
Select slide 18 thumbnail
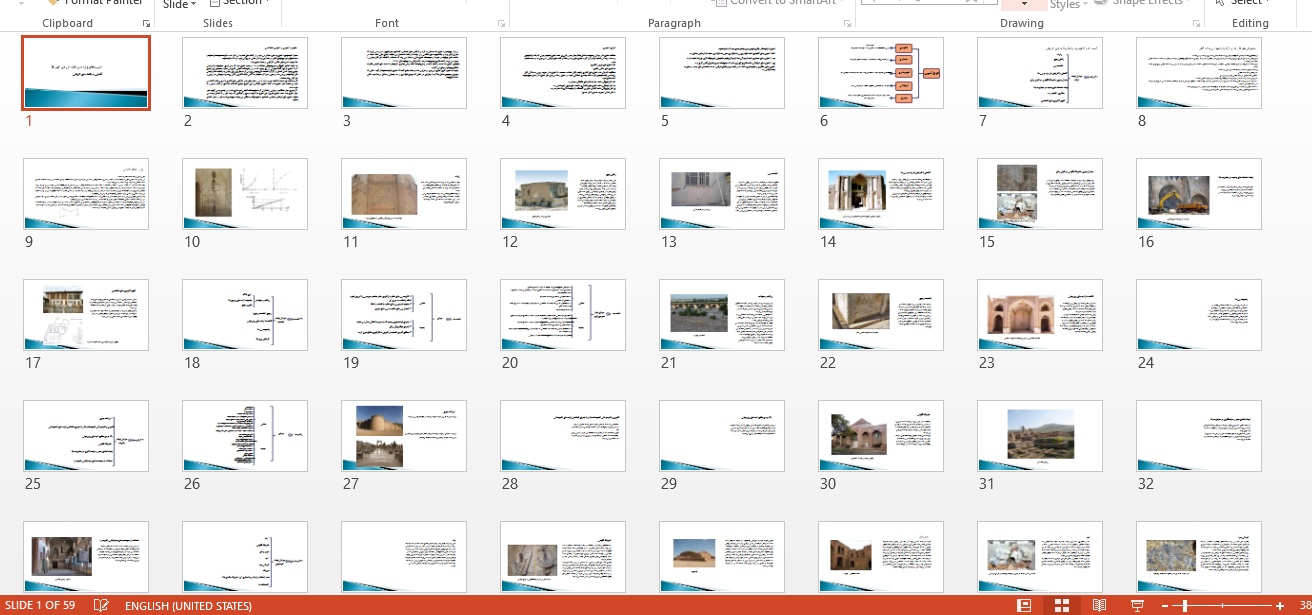pos(245,315)
